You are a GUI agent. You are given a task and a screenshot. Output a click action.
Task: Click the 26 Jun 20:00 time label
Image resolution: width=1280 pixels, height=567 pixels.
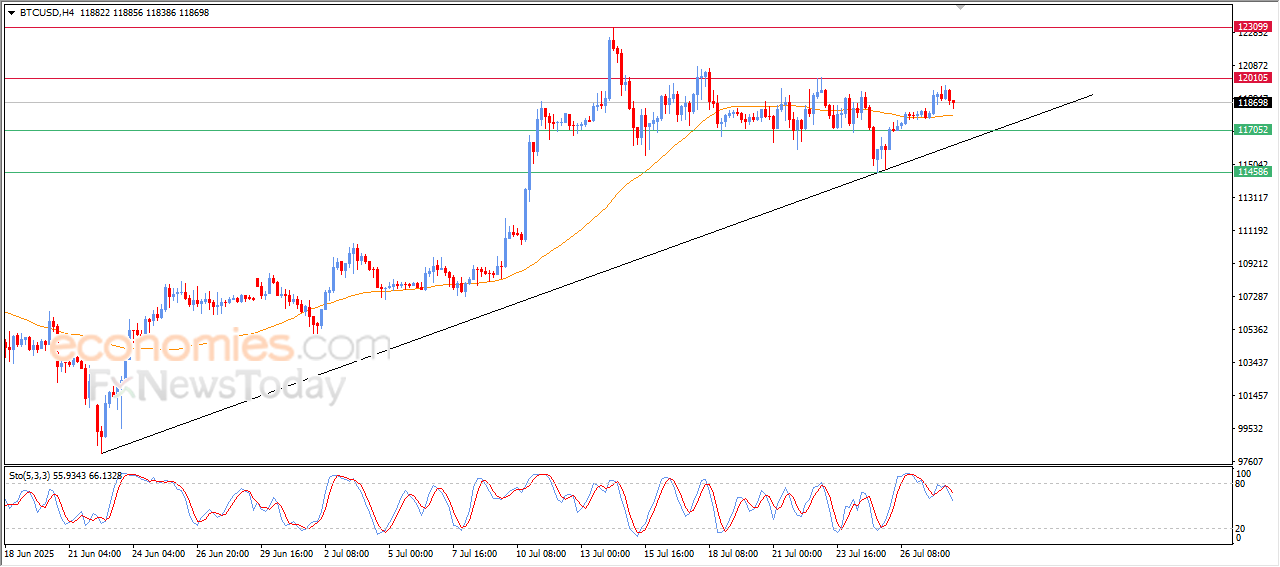tap(223, 552)
